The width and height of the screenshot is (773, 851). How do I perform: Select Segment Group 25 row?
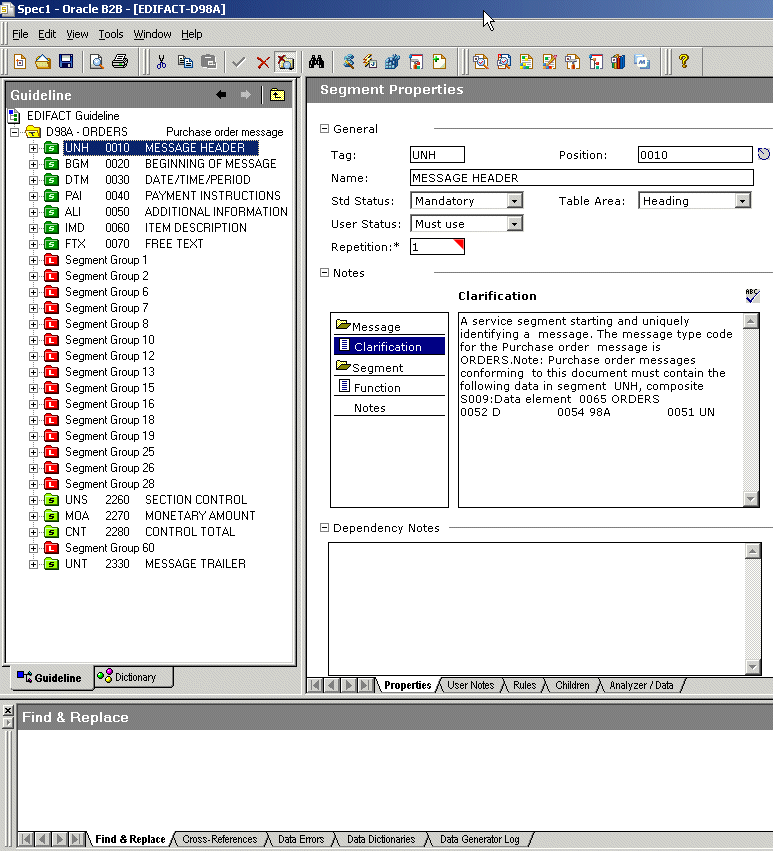tap(110, 452)
